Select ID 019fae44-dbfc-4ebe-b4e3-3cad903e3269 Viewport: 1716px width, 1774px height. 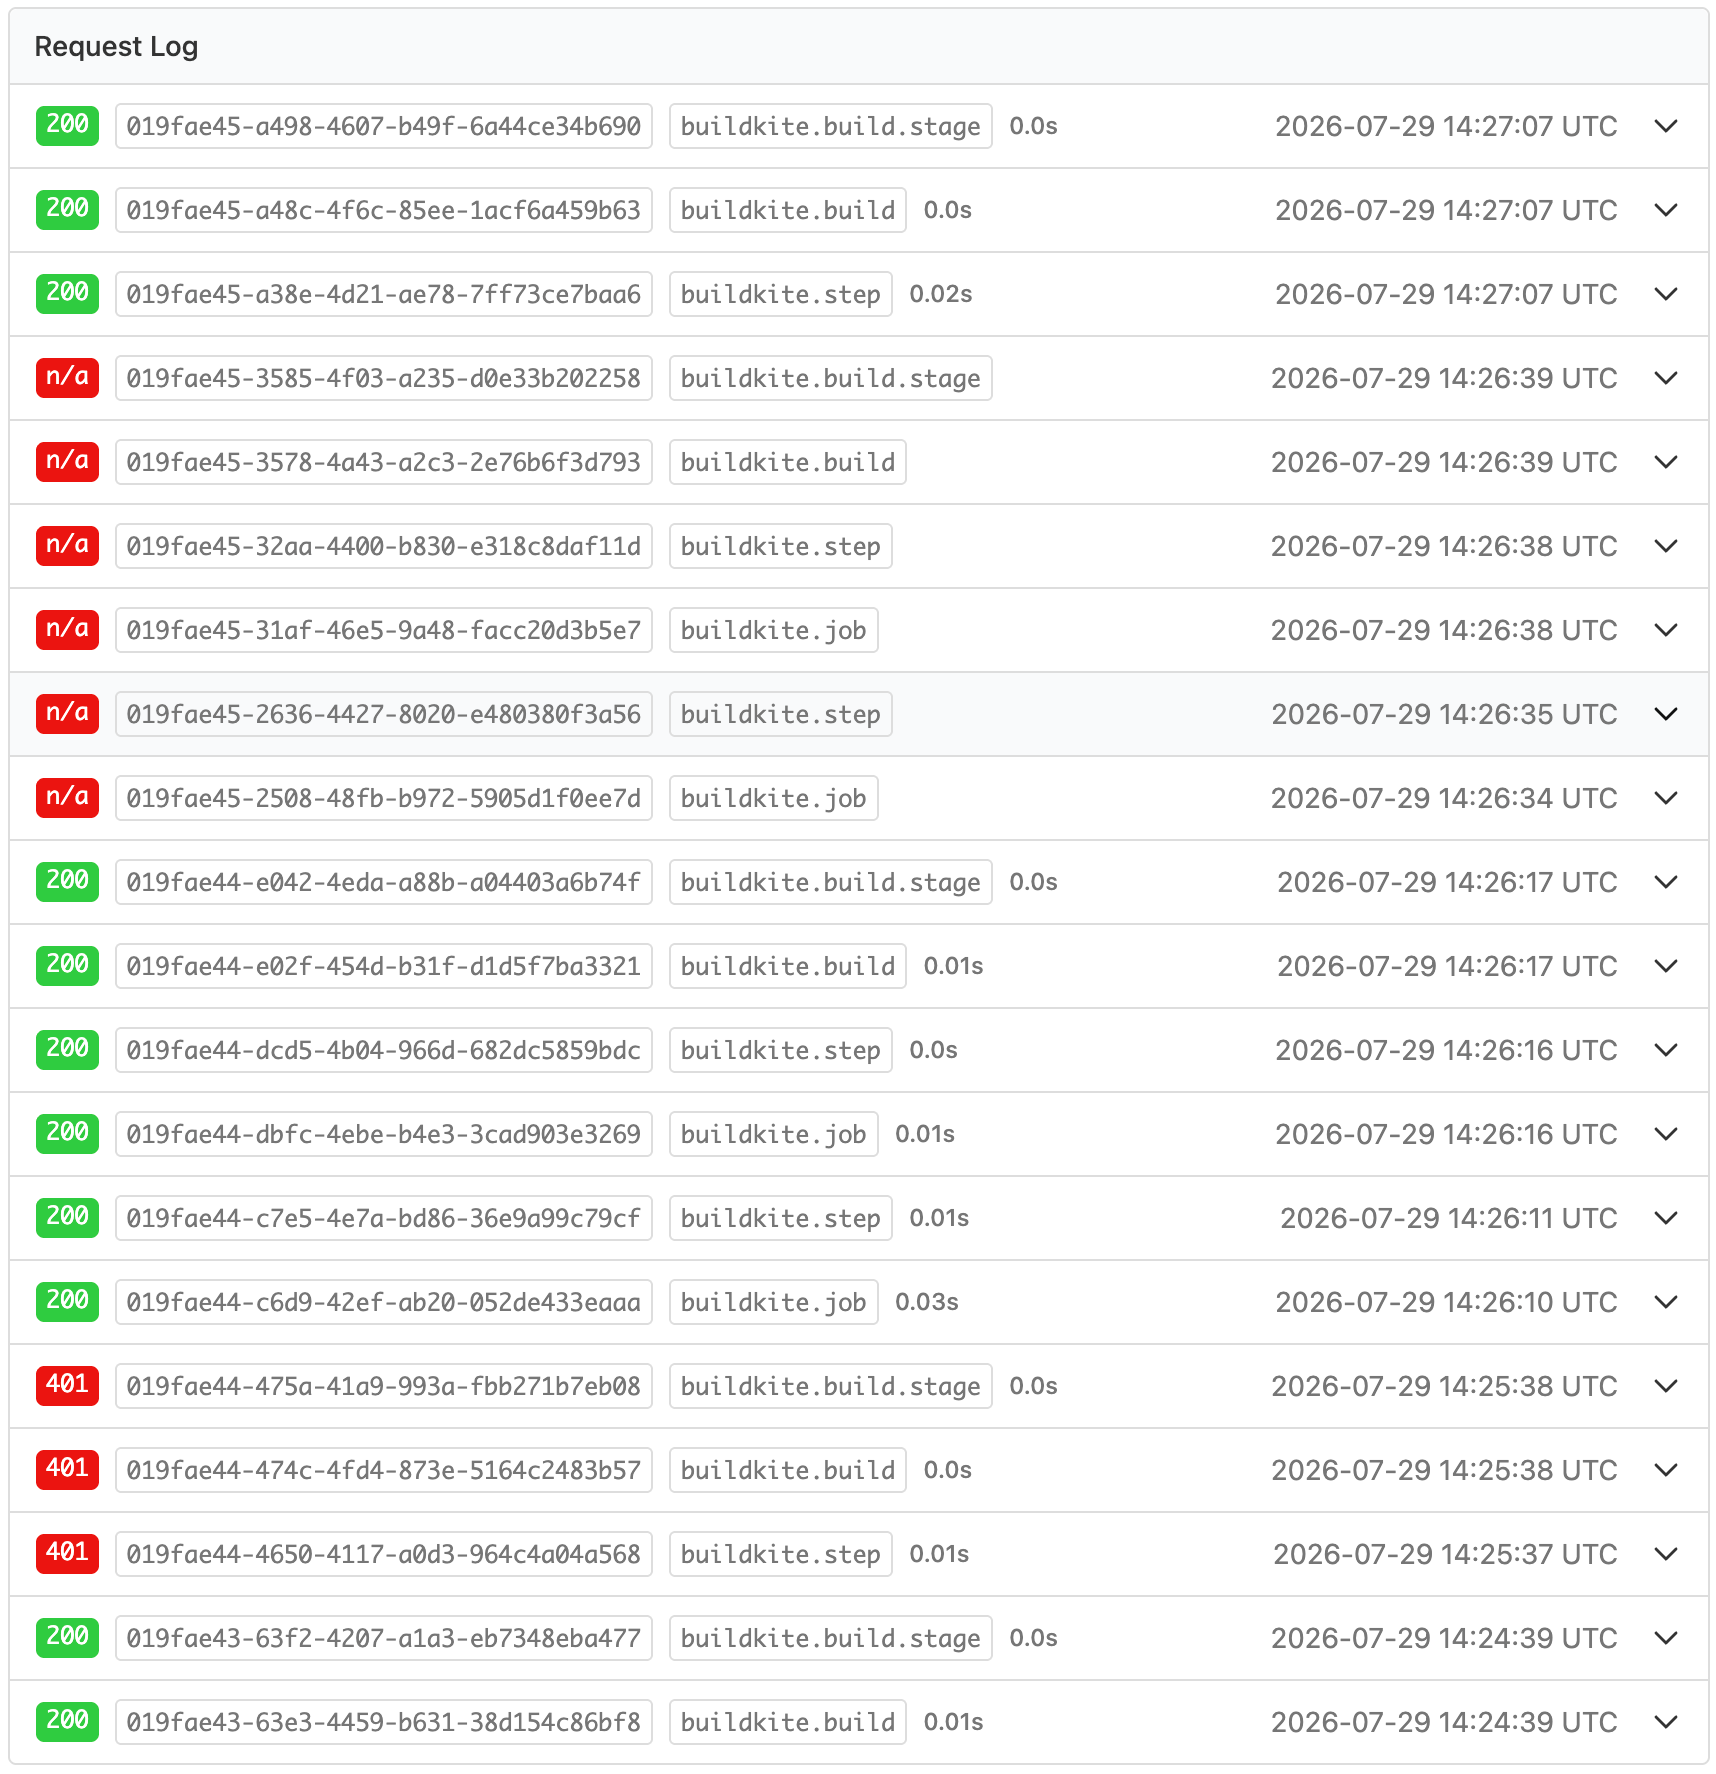coord(384,1134)
